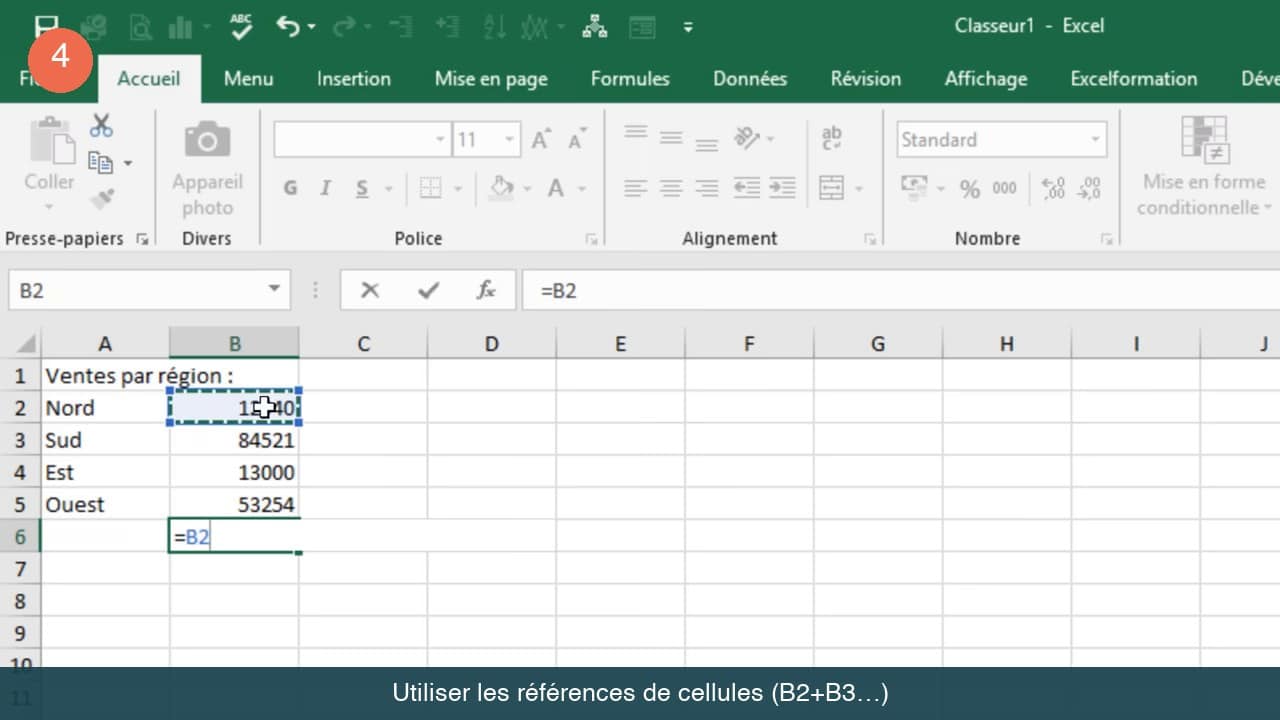Click the wrap text icon
This screenshot has height=720, width=1280.
(x=831, y=139)
